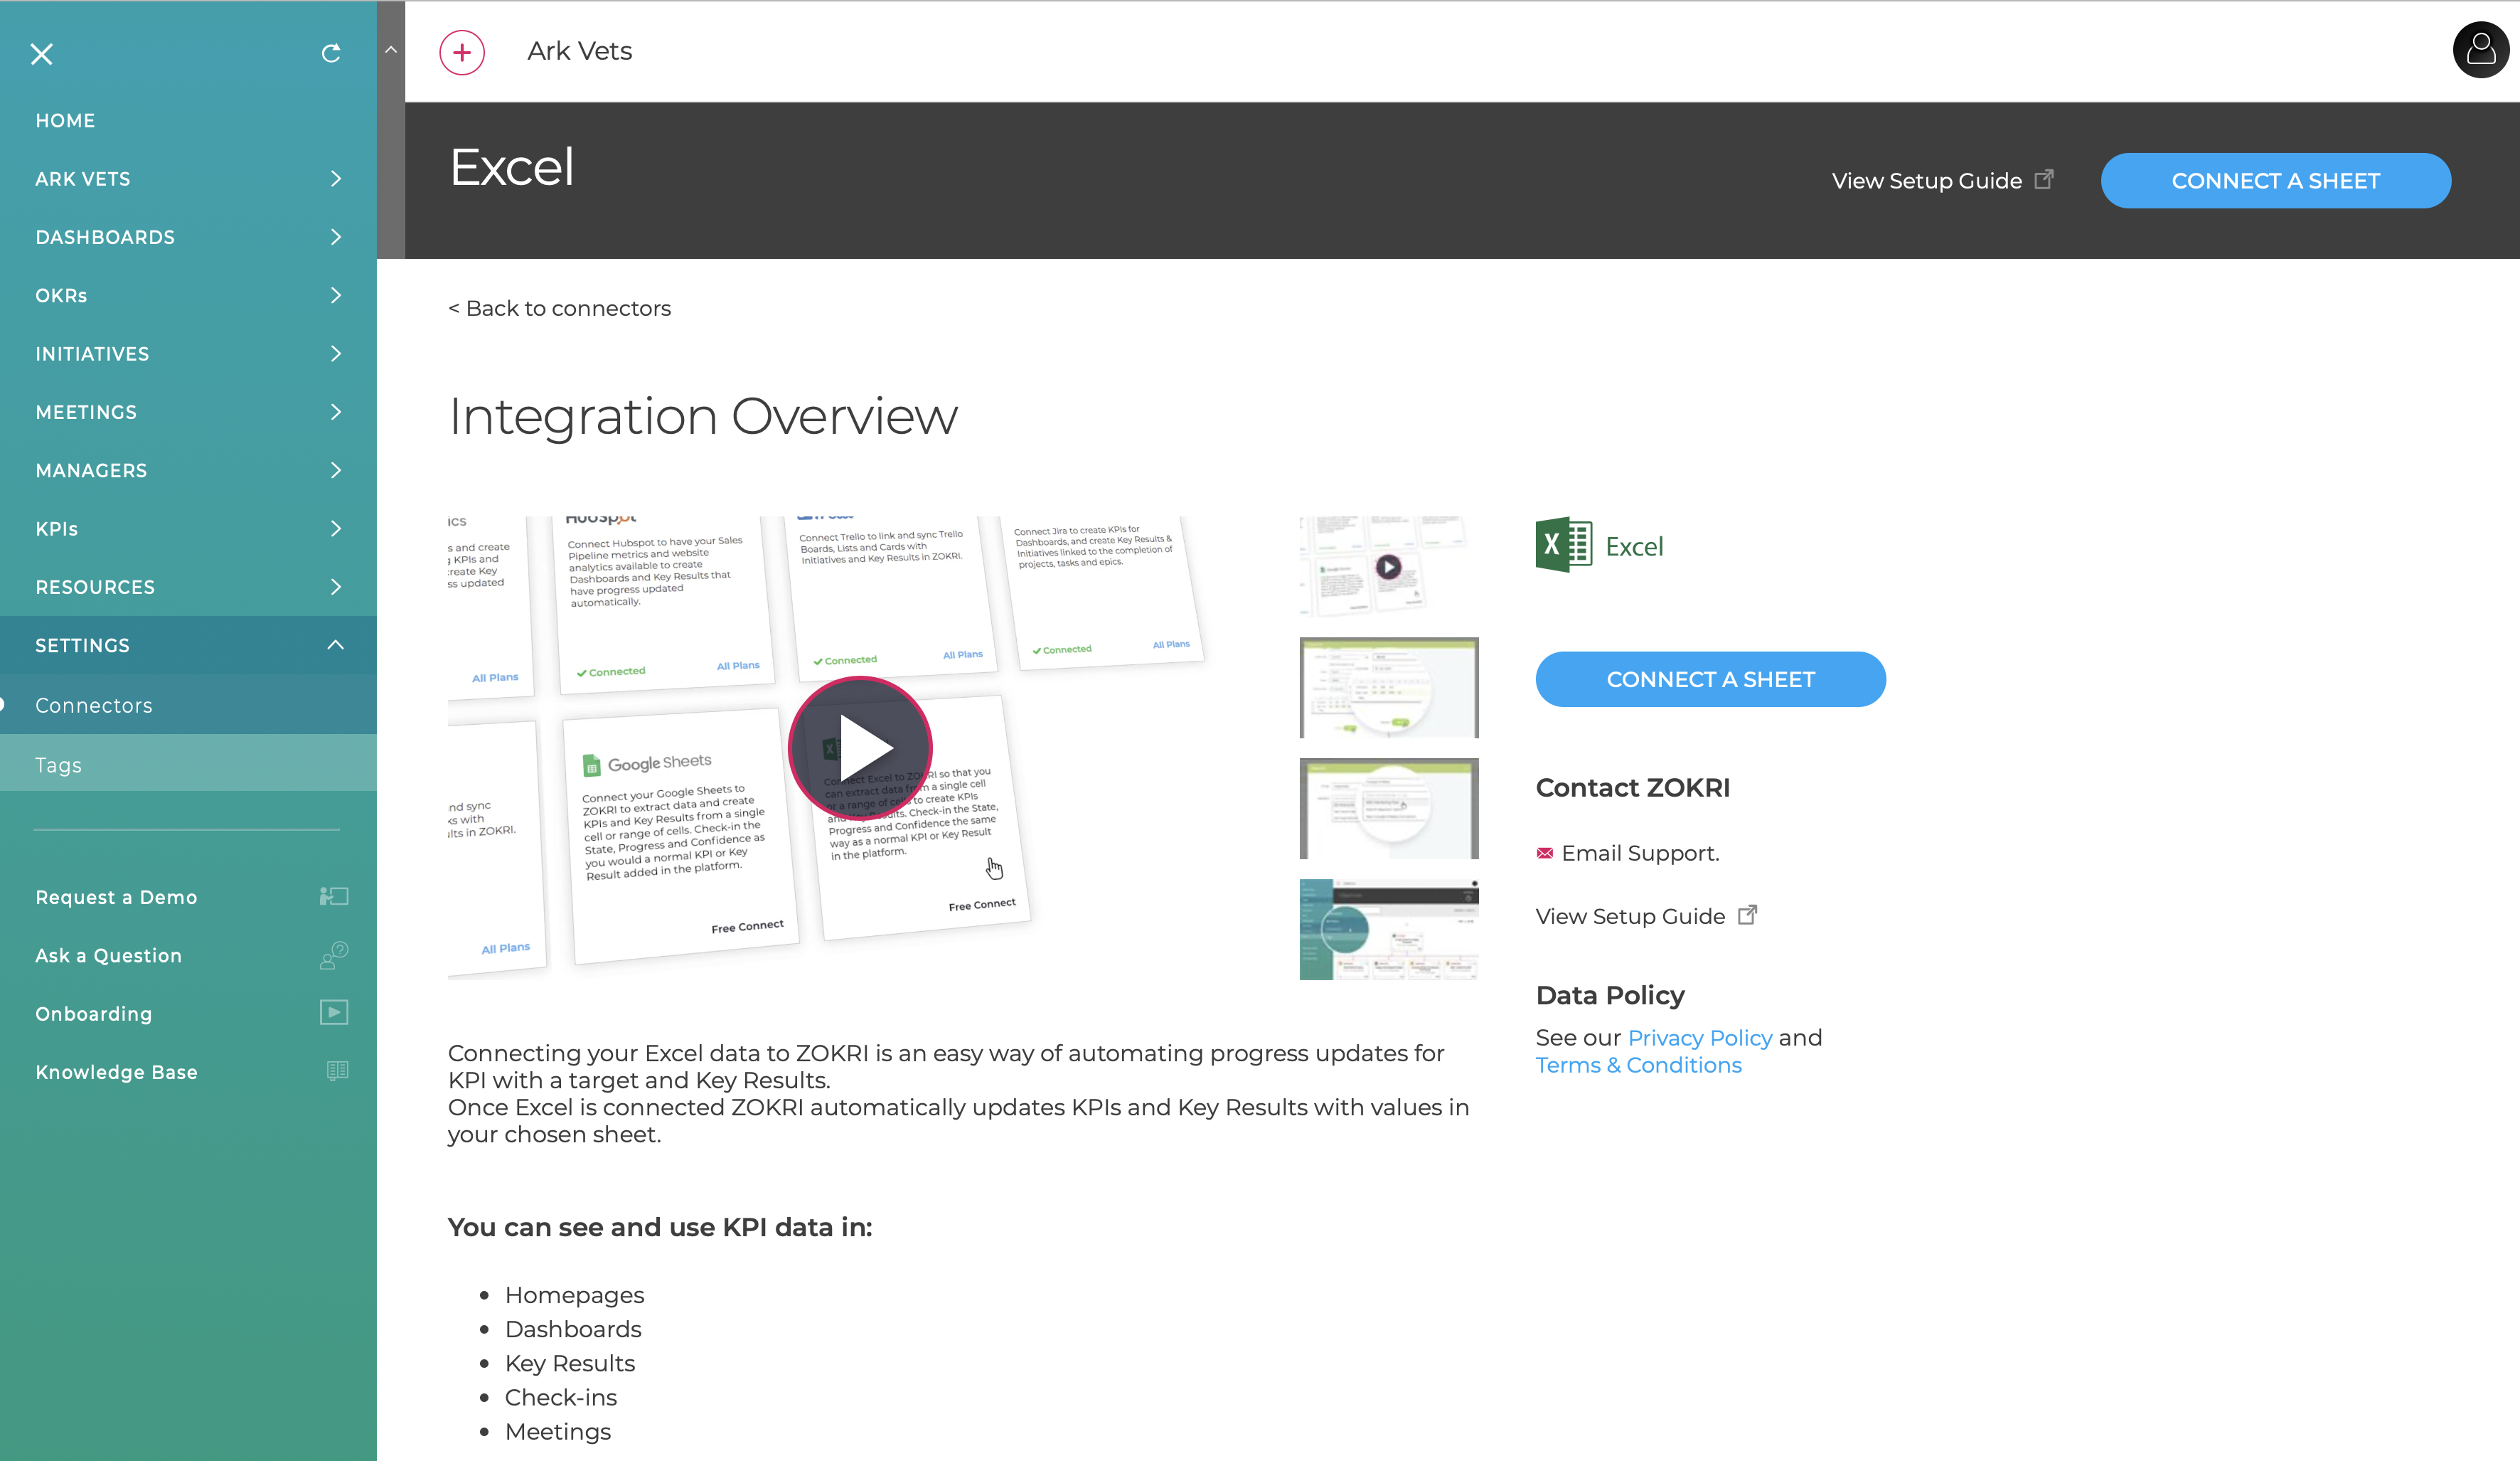Select the KPIs menu label

point(56,529)
